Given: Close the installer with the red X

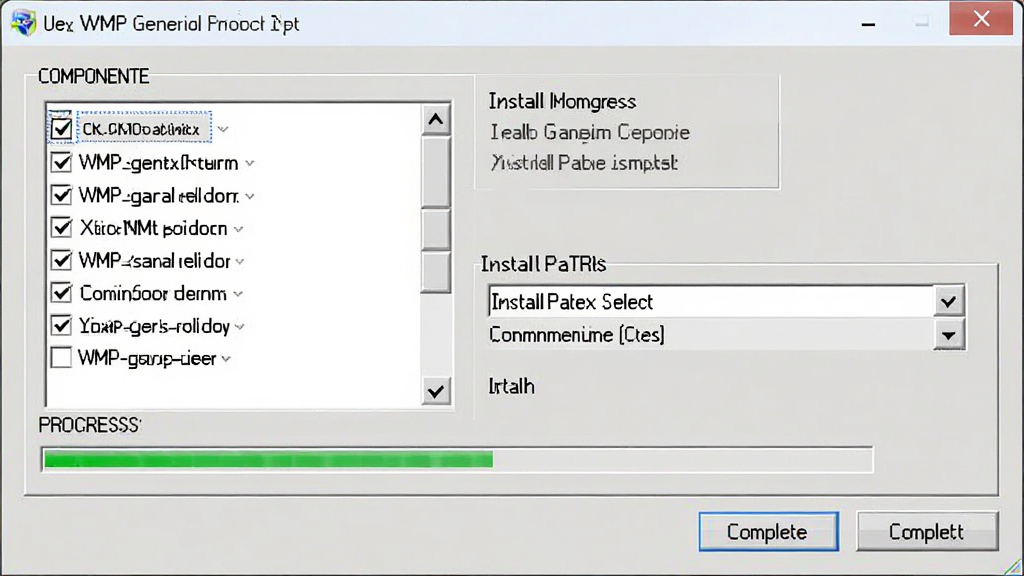Looking at the screenshot, I should click(x=981, y=19).
